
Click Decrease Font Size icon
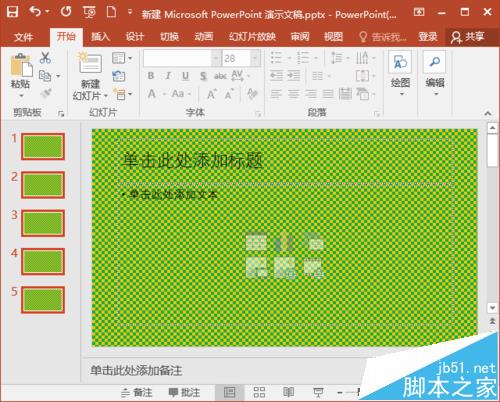[229, 94]
